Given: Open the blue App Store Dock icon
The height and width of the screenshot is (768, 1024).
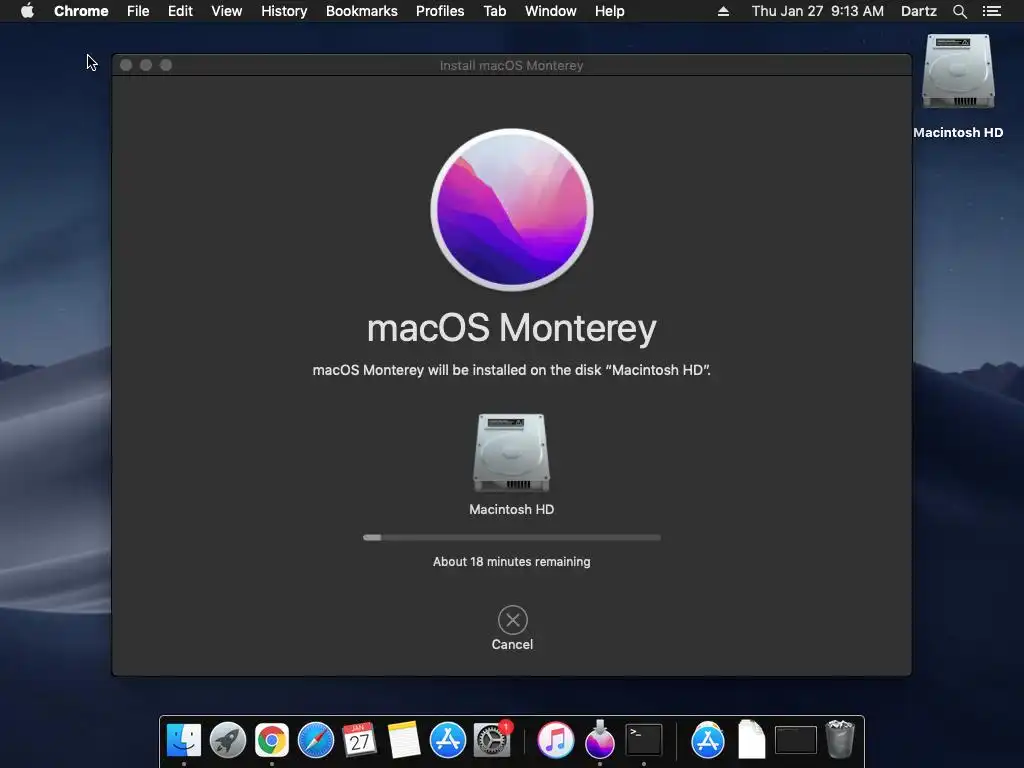Looking at the screenshot, I should [447, 740].
